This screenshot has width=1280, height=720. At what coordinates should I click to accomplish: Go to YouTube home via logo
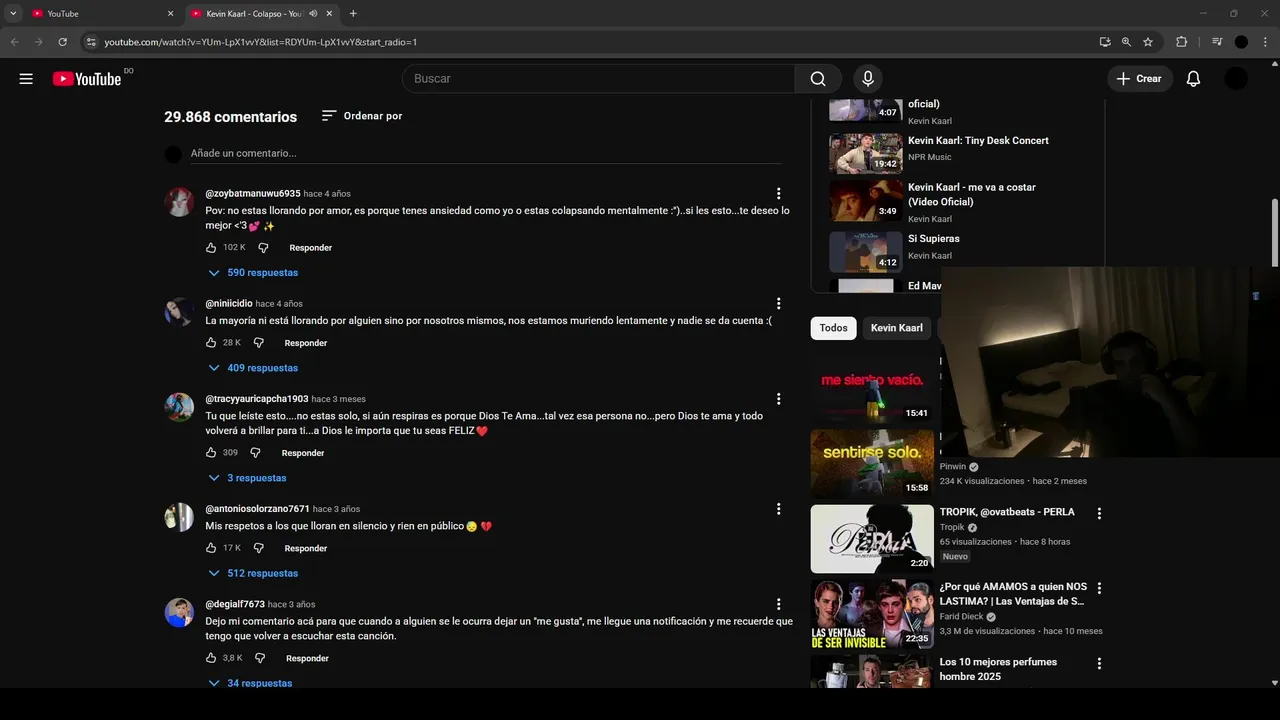(x=87, y=79)
